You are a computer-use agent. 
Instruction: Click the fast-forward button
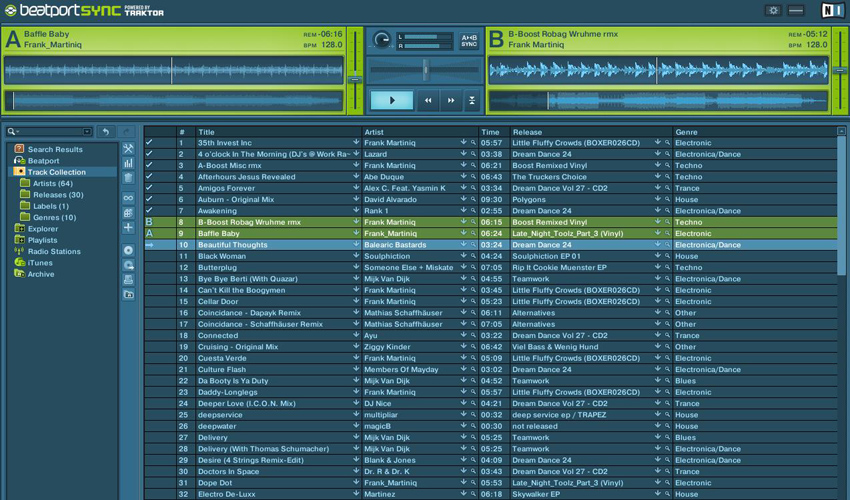pyautogui.click(x=451, y=100)
